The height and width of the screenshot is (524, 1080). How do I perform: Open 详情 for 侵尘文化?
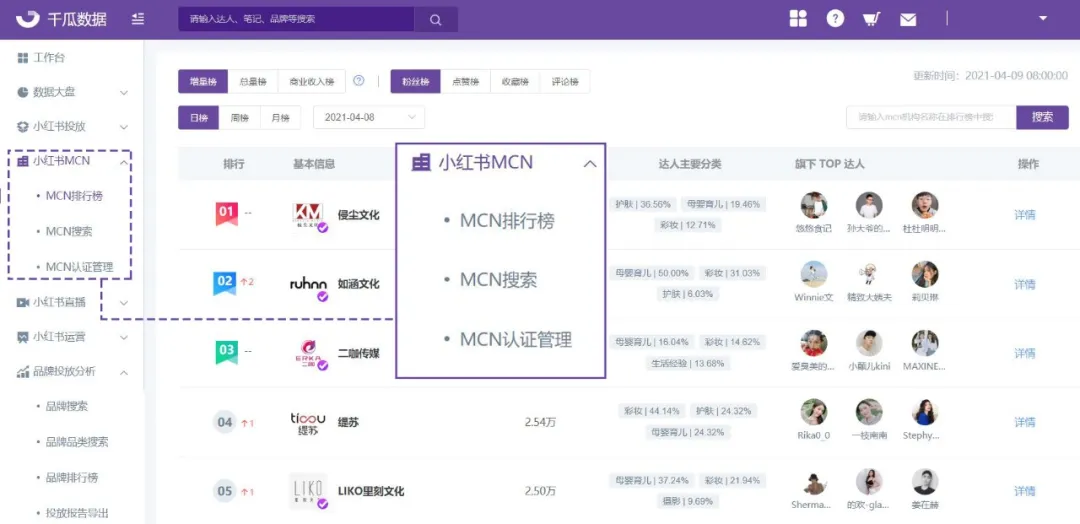pyautogui.click(x=1024, y=214)
